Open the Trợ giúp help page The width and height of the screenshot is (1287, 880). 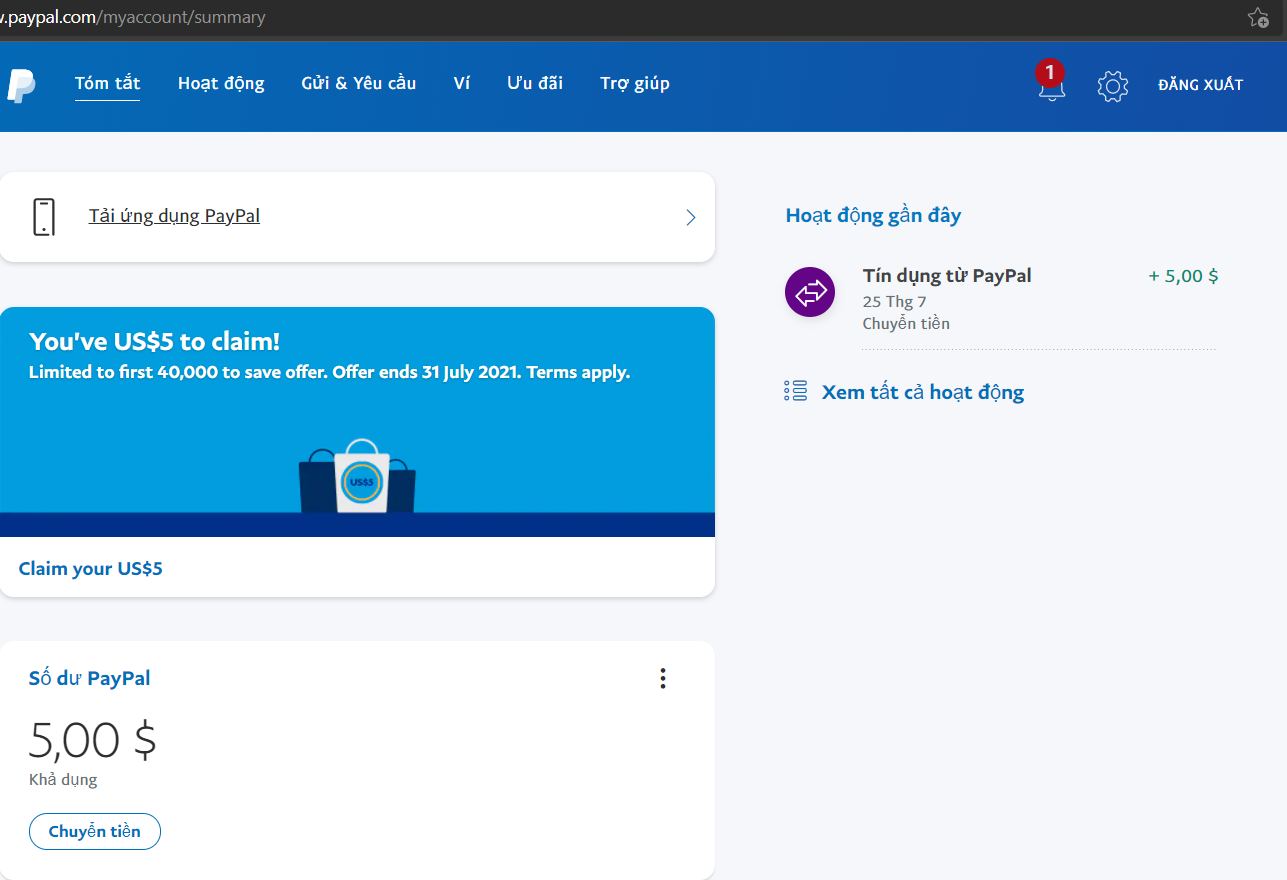(x=635, y=84)
